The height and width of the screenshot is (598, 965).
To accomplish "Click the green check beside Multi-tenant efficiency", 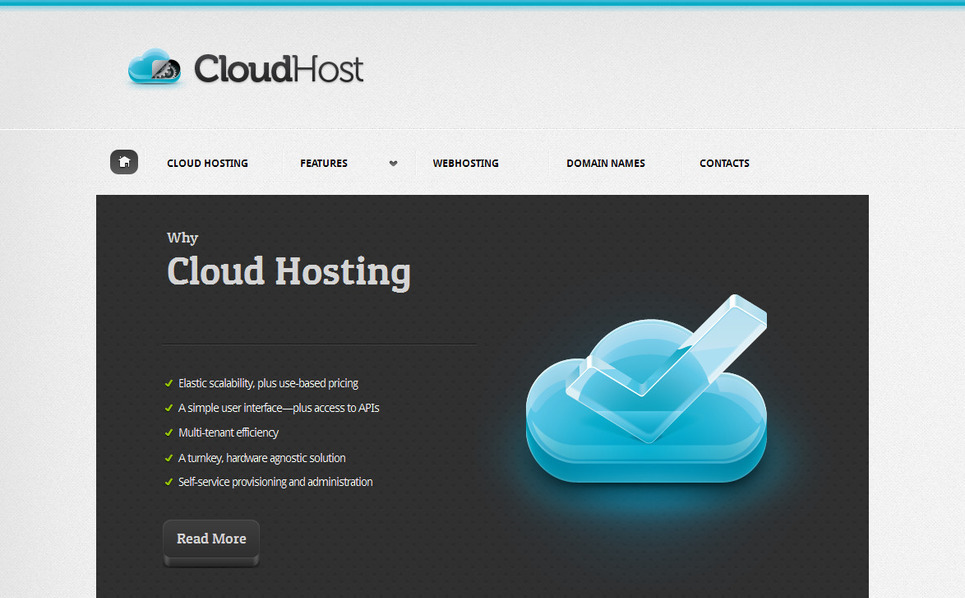I will point(169,433).
